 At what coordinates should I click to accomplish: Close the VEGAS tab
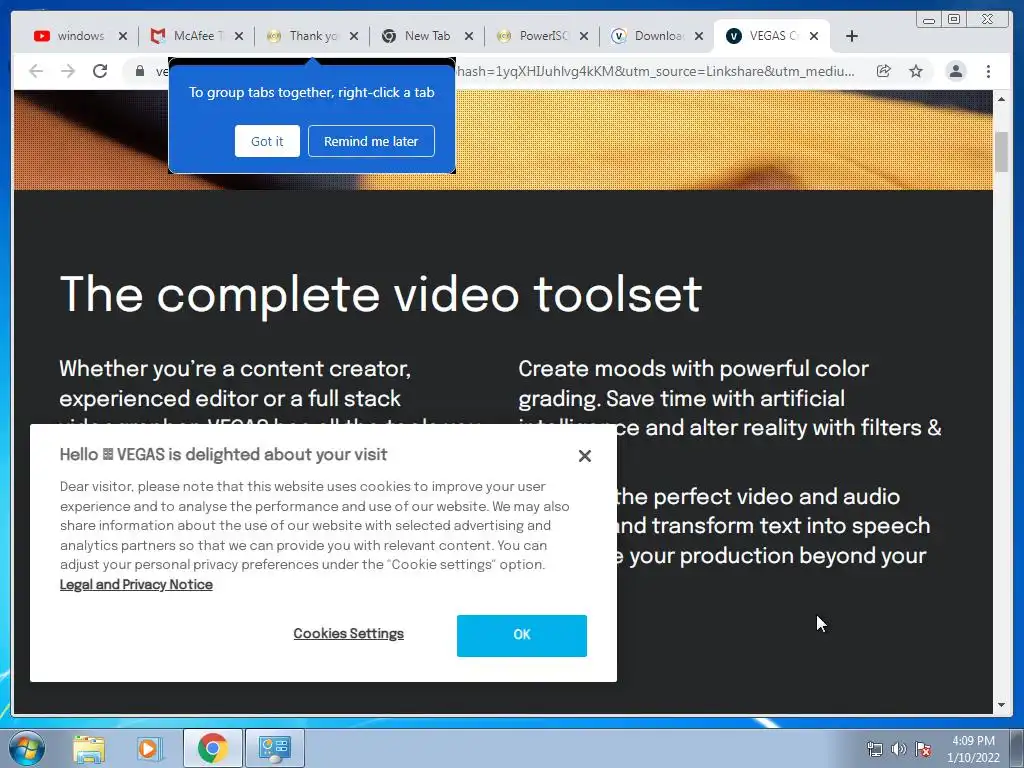click(x=814, y=36)
